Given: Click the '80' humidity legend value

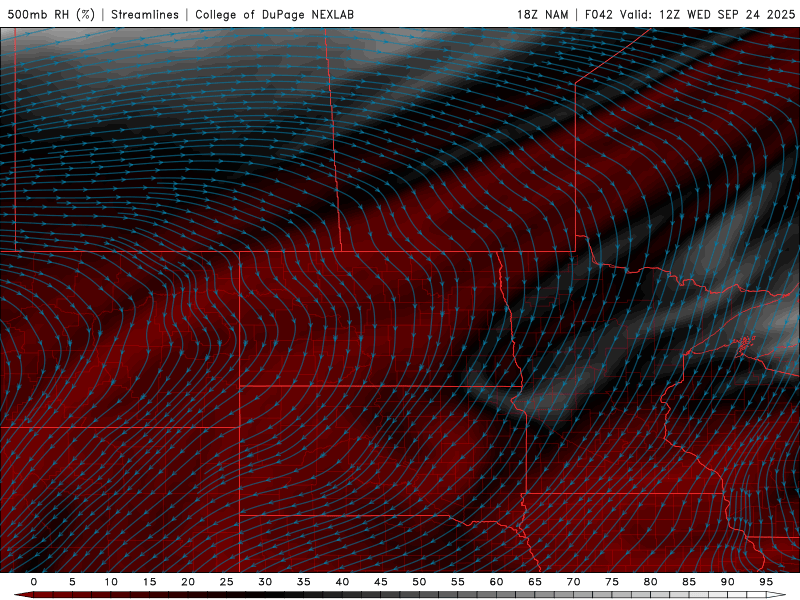Looking at the screenshot, I should (651, 582).
